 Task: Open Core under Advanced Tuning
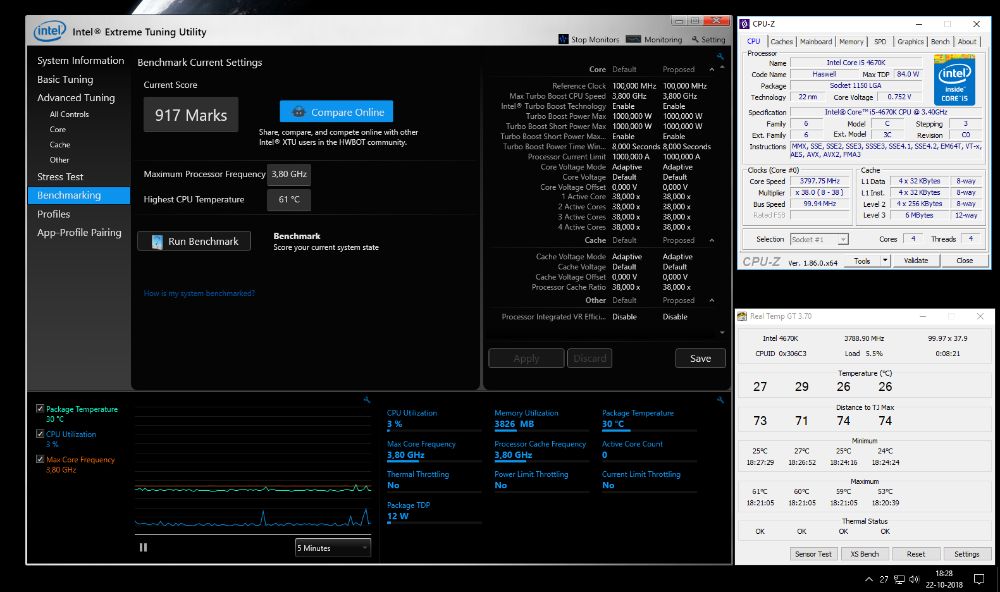(57, 130)
